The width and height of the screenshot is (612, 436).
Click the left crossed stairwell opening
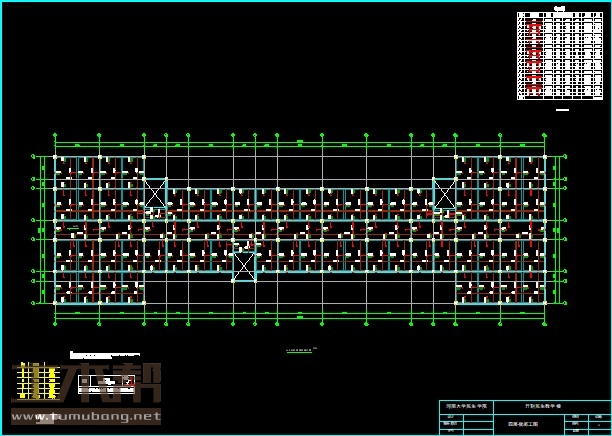155,193
